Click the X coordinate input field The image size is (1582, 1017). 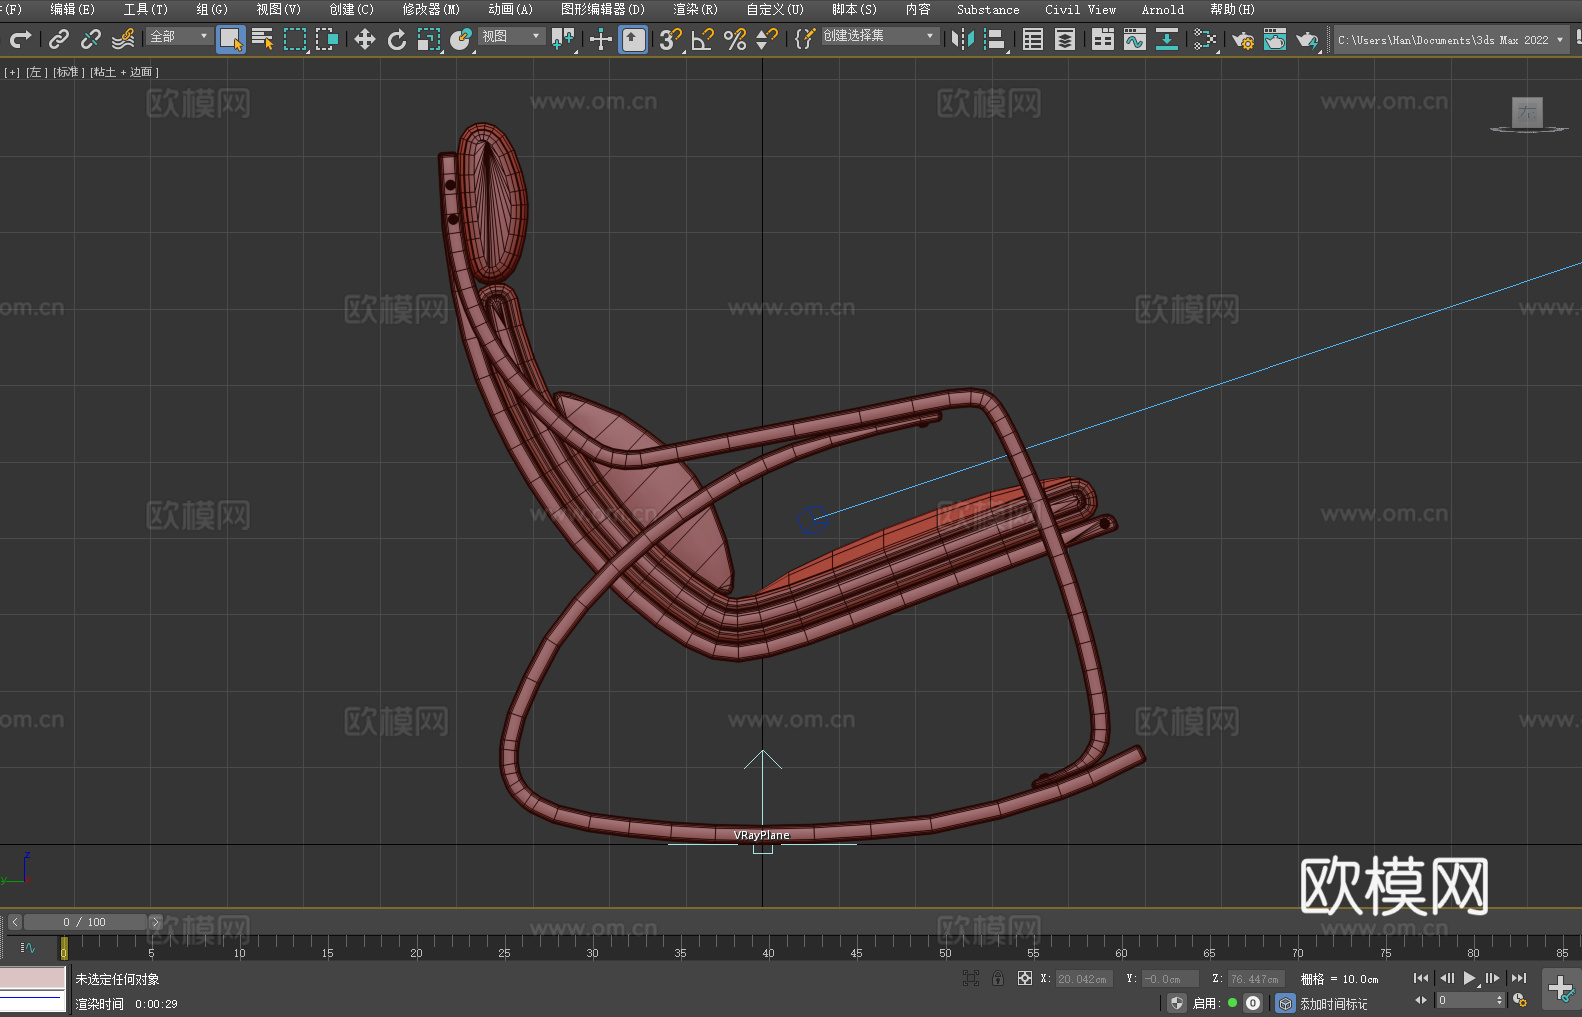tap(1083, 979)
